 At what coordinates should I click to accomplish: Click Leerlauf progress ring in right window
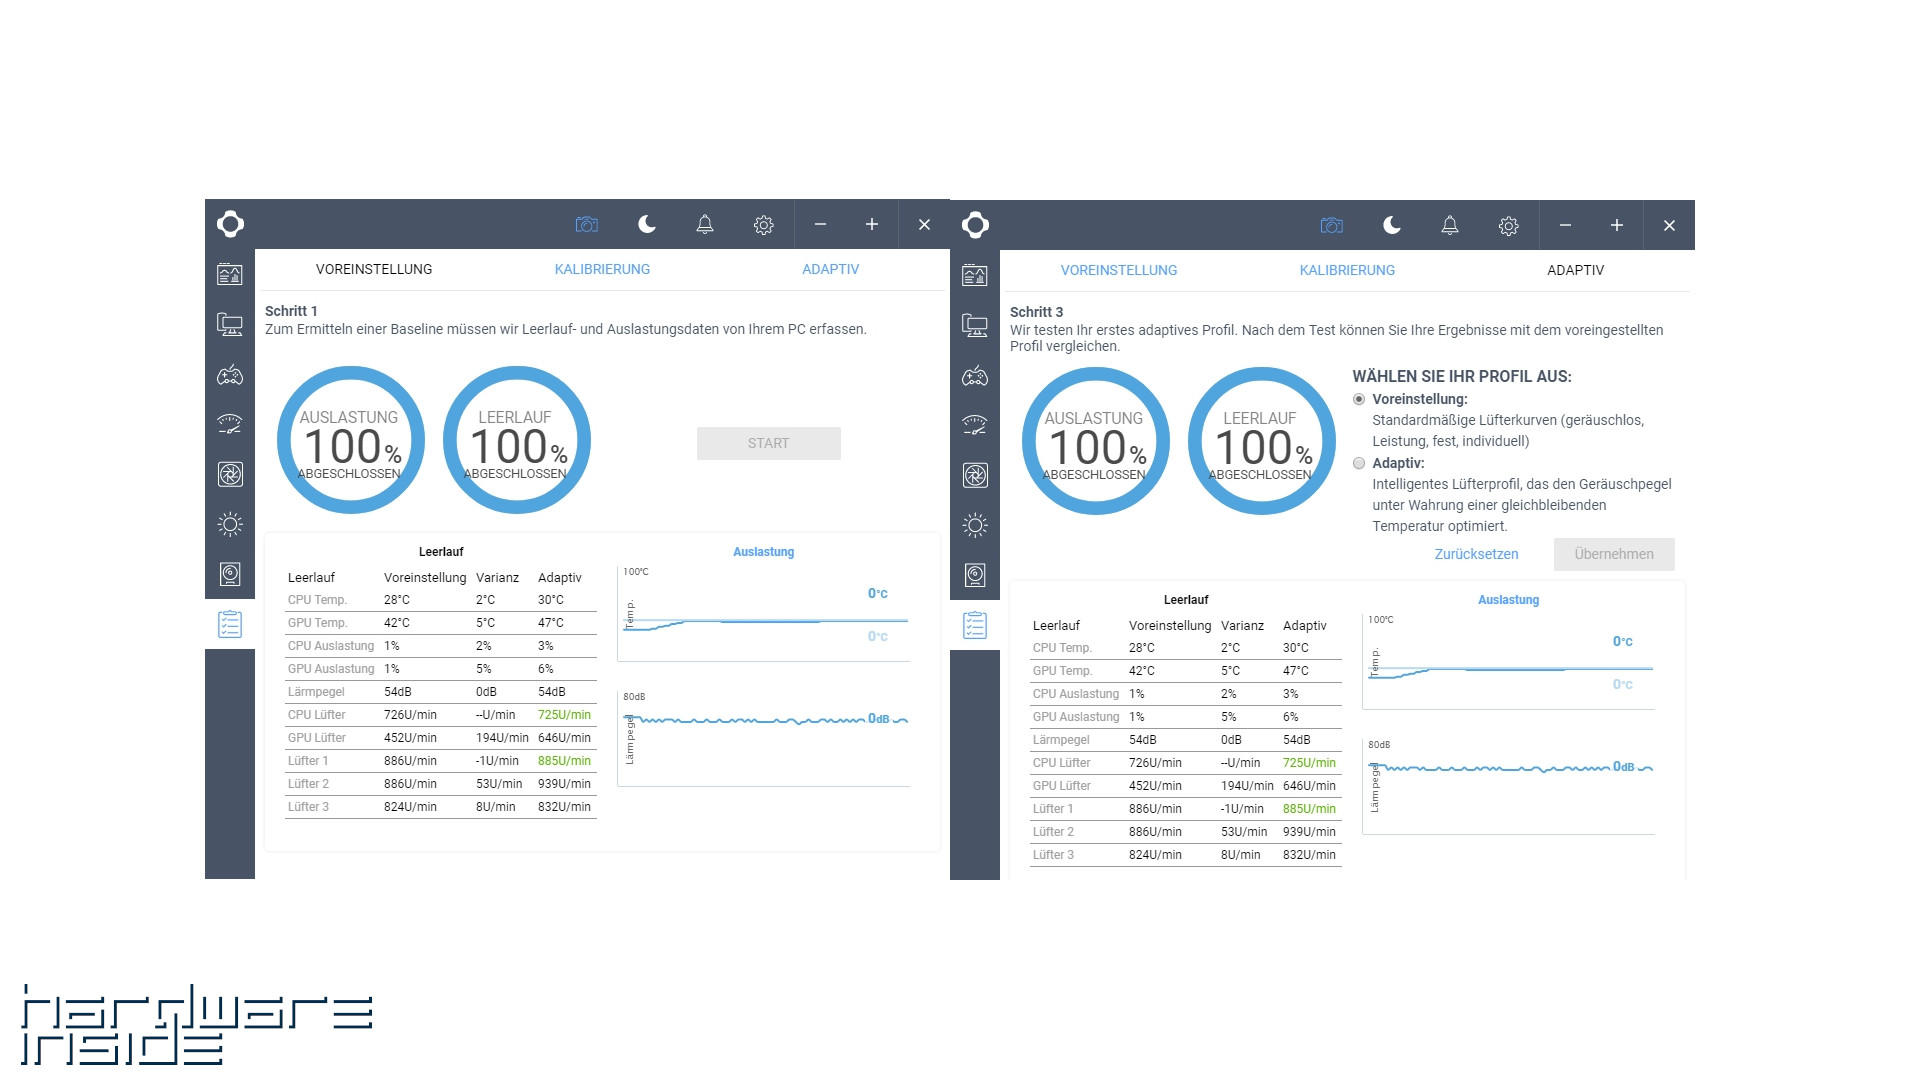point(1261,441)
